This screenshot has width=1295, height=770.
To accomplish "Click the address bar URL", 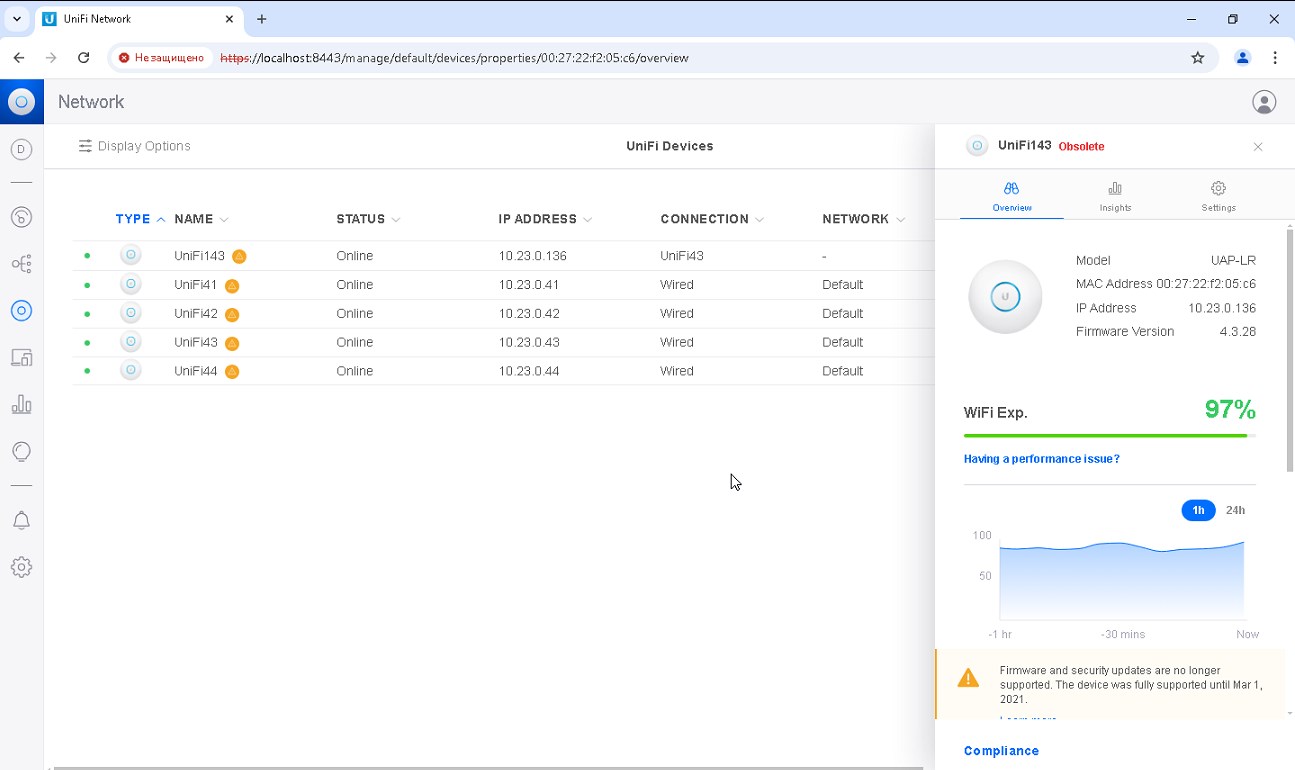I will pyautogui.click(x=454, y=58).
